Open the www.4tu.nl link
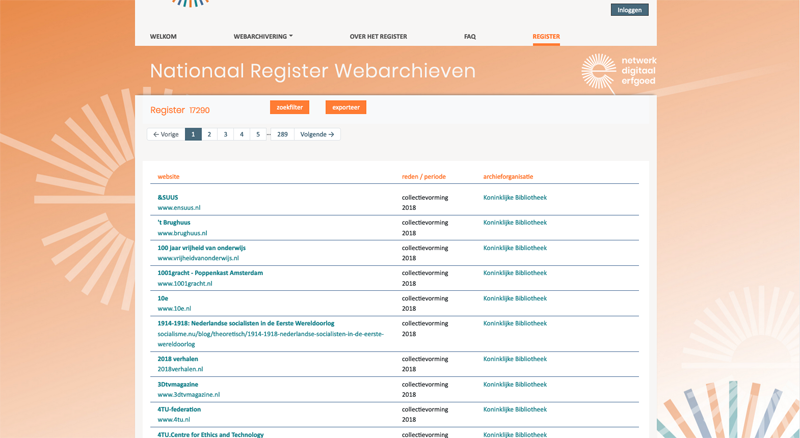 click(173, 420)
